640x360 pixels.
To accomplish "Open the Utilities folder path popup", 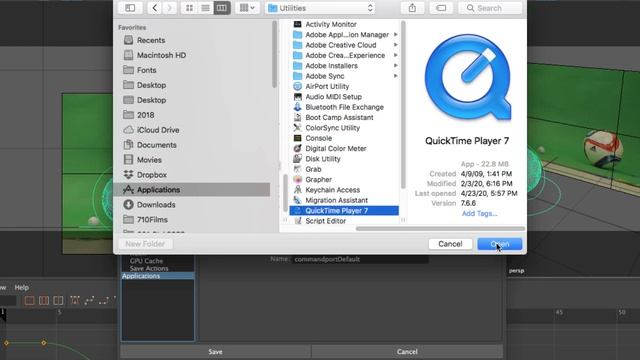I will [320, 8].
